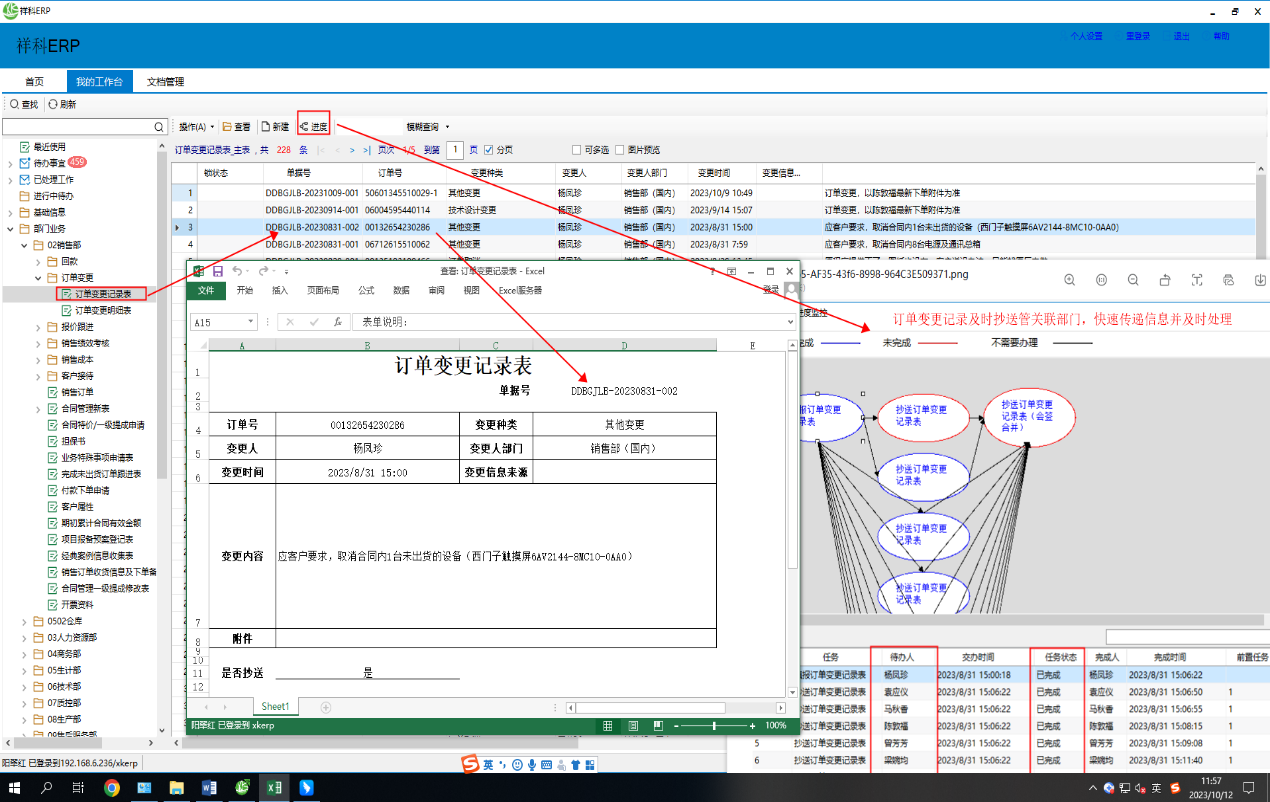The width and height of the screenshot is (1270, 802).
Task: Create a new record with 新建
Action: click(x=274, y=127)
